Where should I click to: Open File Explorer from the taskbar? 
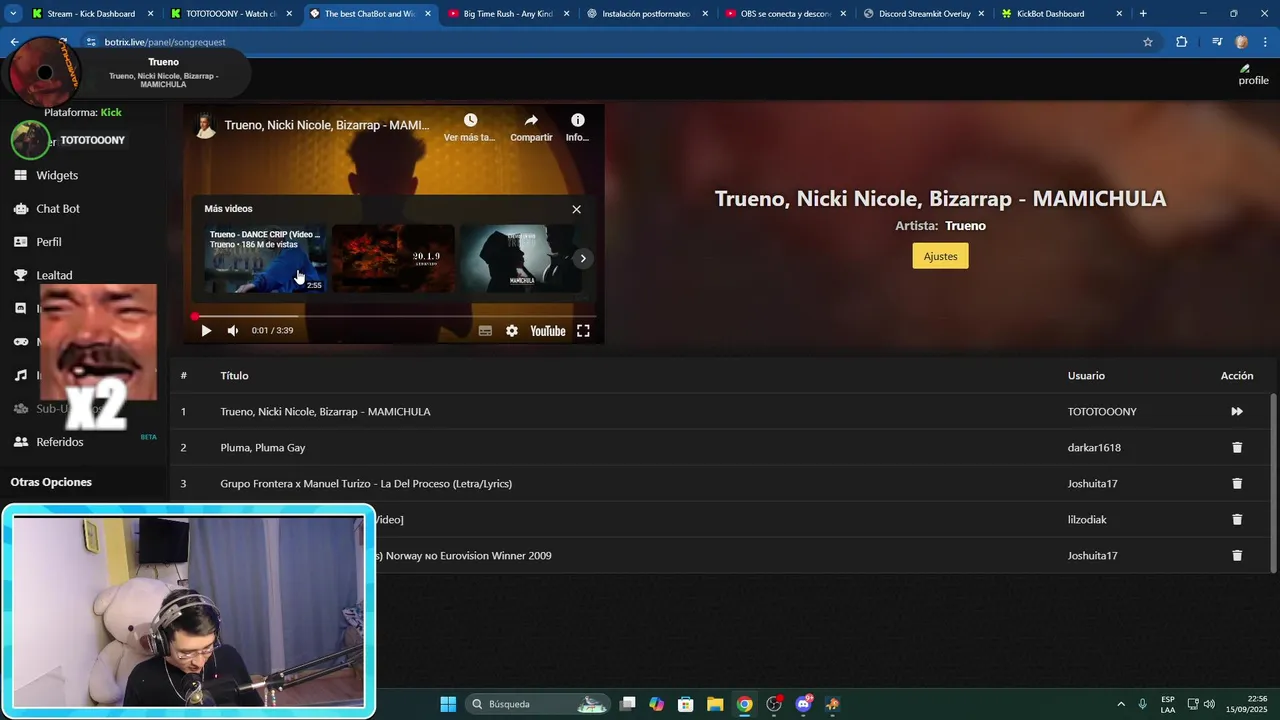point(715,704)
